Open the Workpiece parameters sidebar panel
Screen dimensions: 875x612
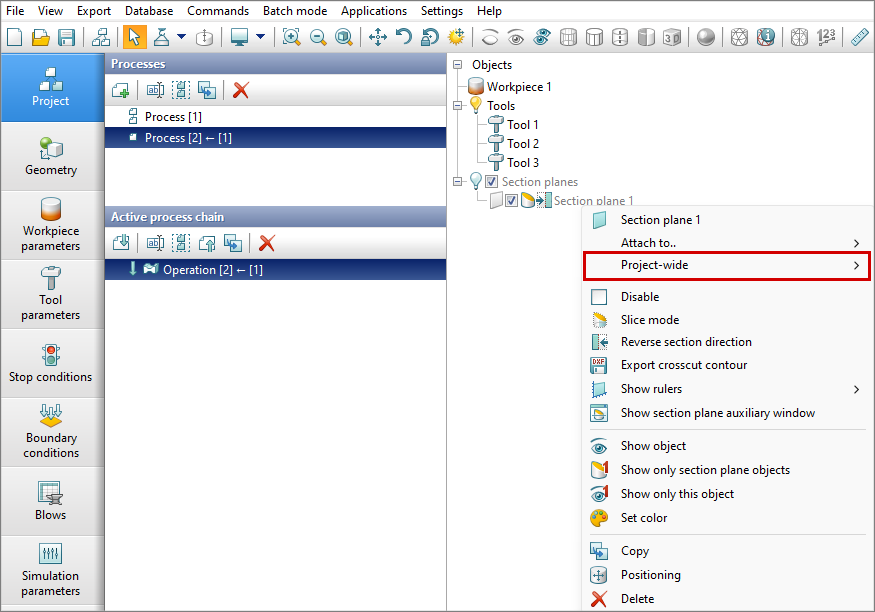(51, 225)
